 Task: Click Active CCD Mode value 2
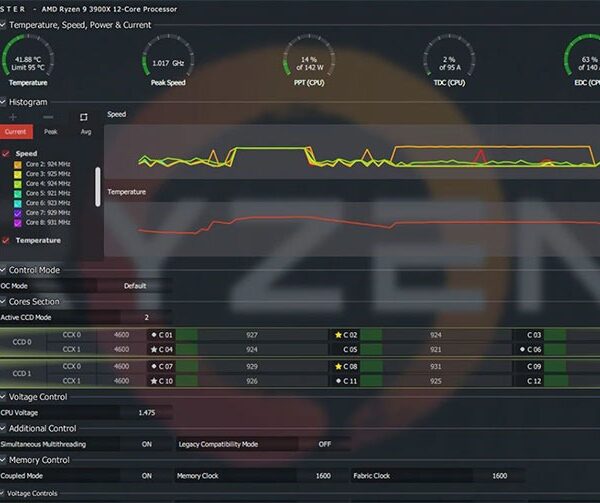(146, 317)
